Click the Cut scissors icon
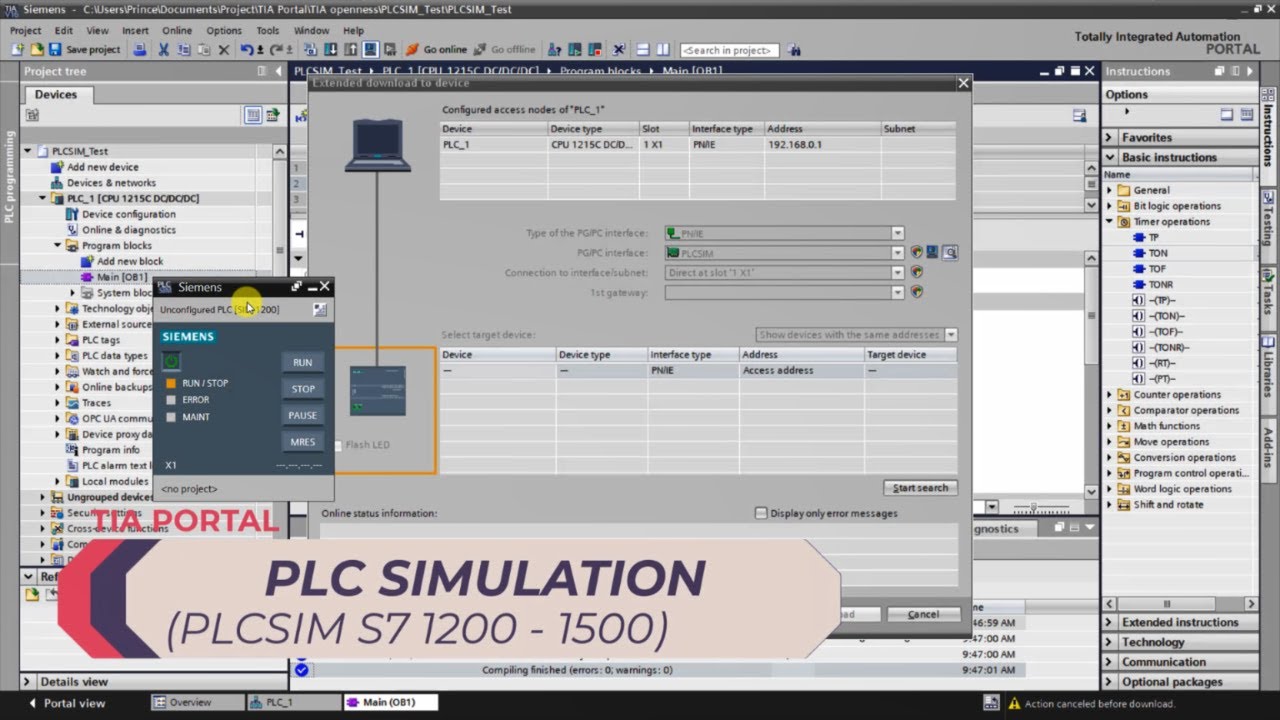Viewport: 1280px width, 720px height. pos(163,50)
